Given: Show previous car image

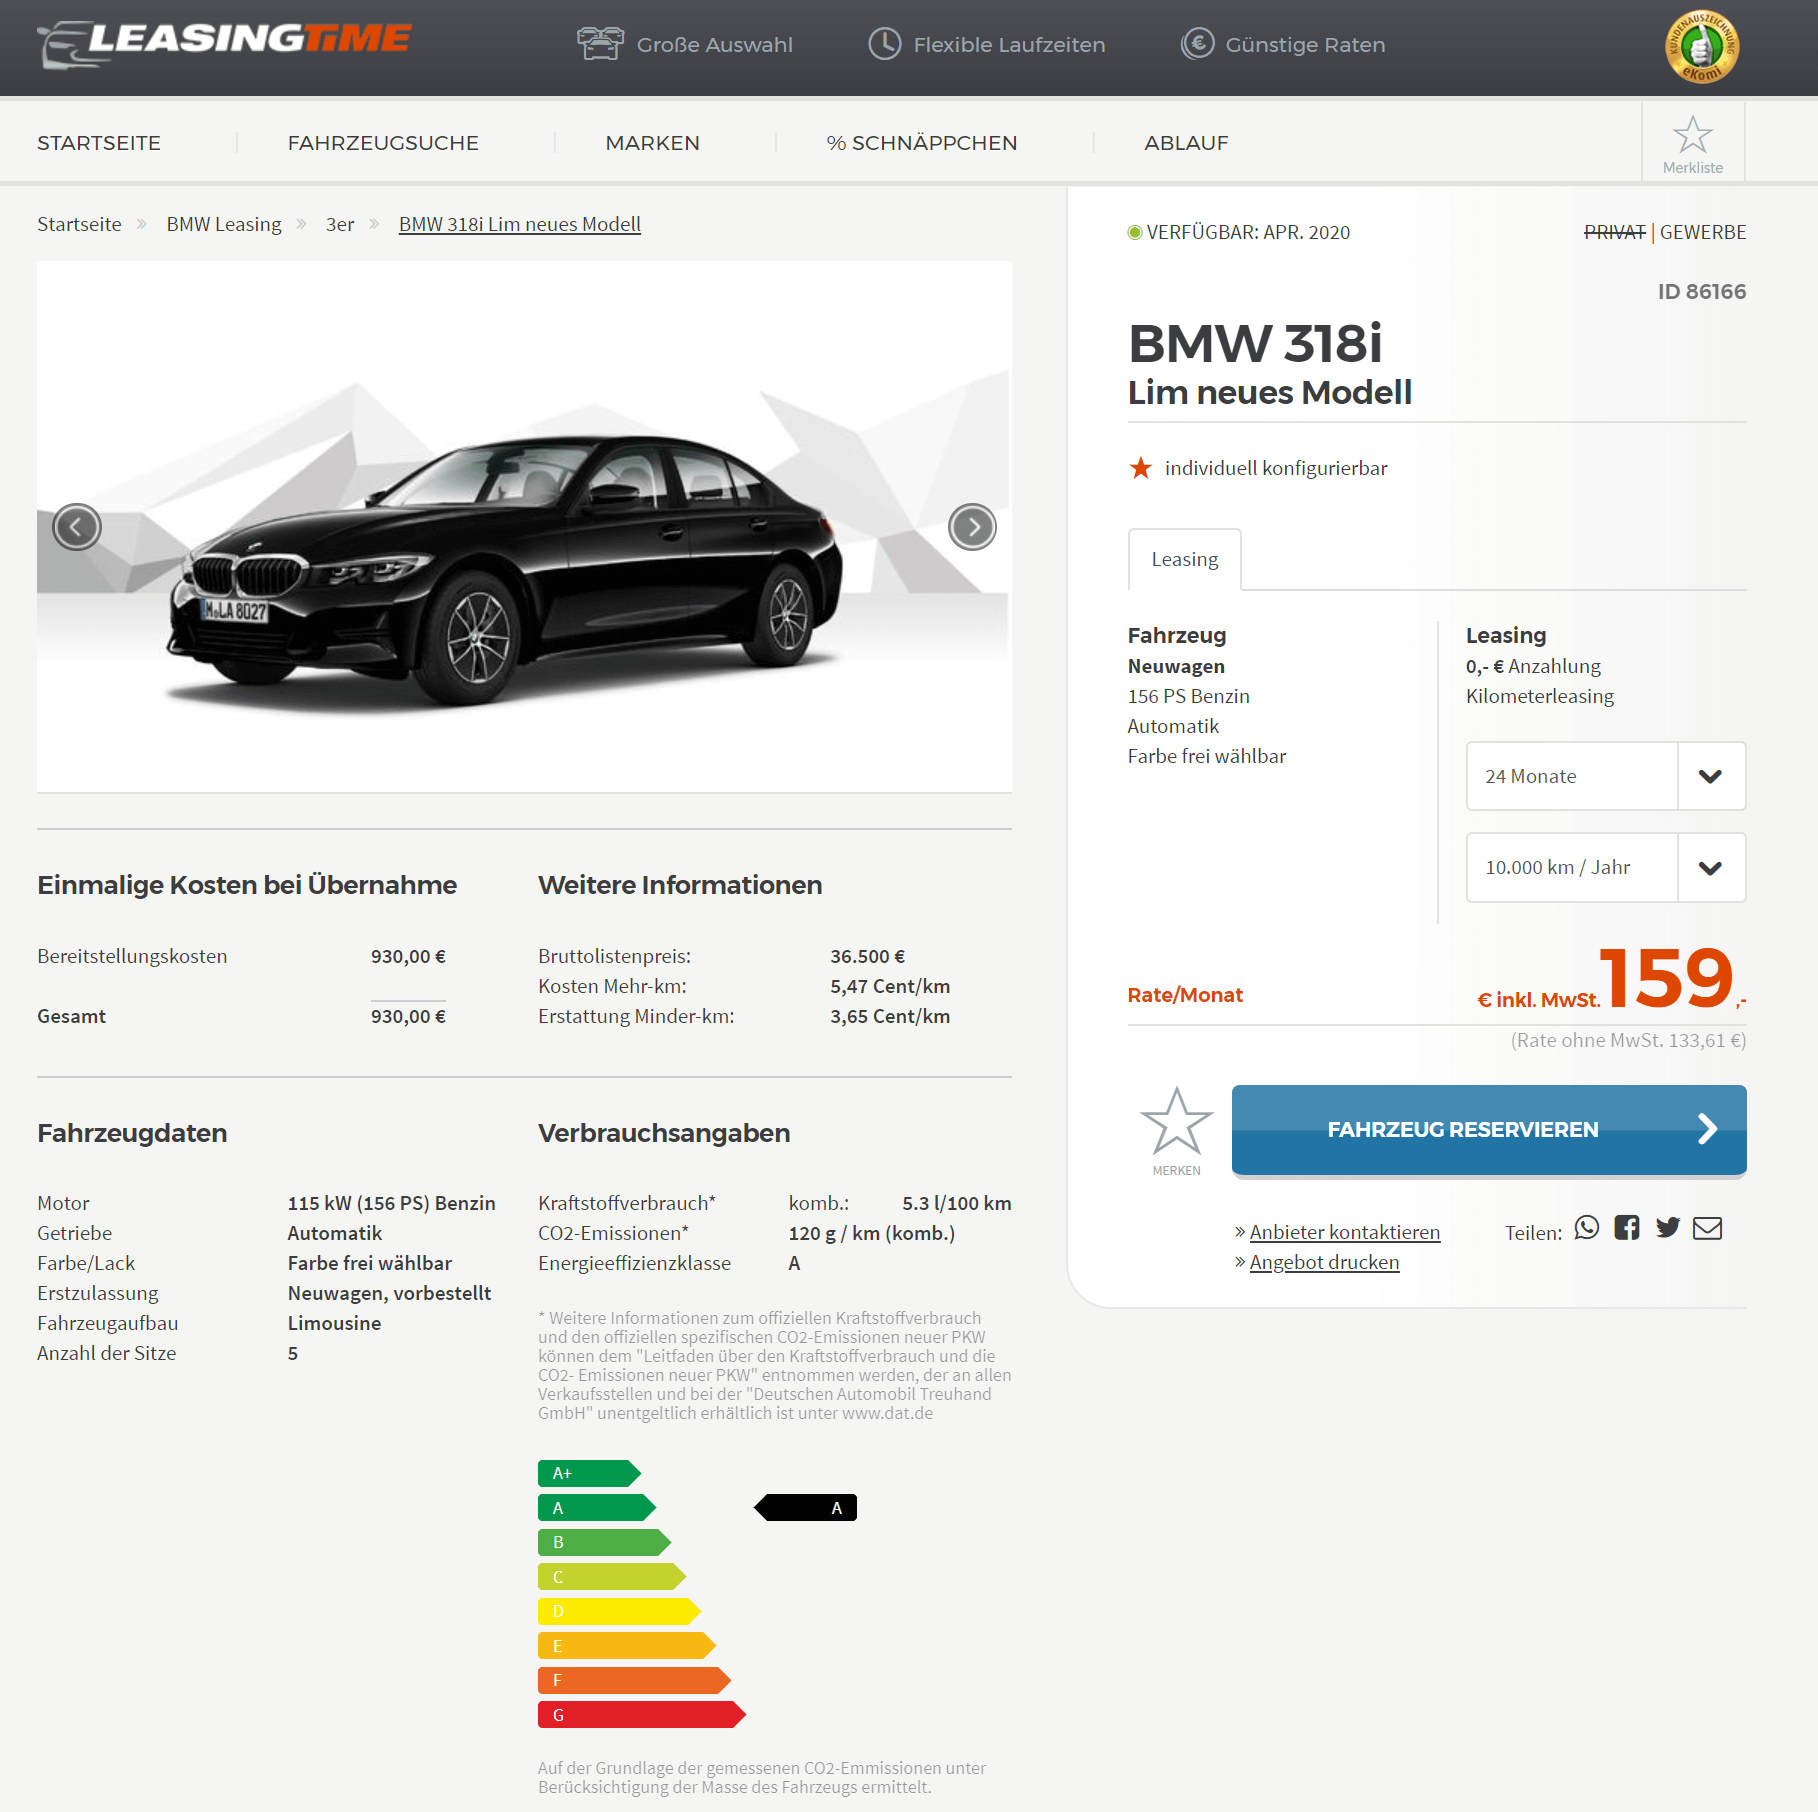Looking at the screenshot, I should click(77, 527).
